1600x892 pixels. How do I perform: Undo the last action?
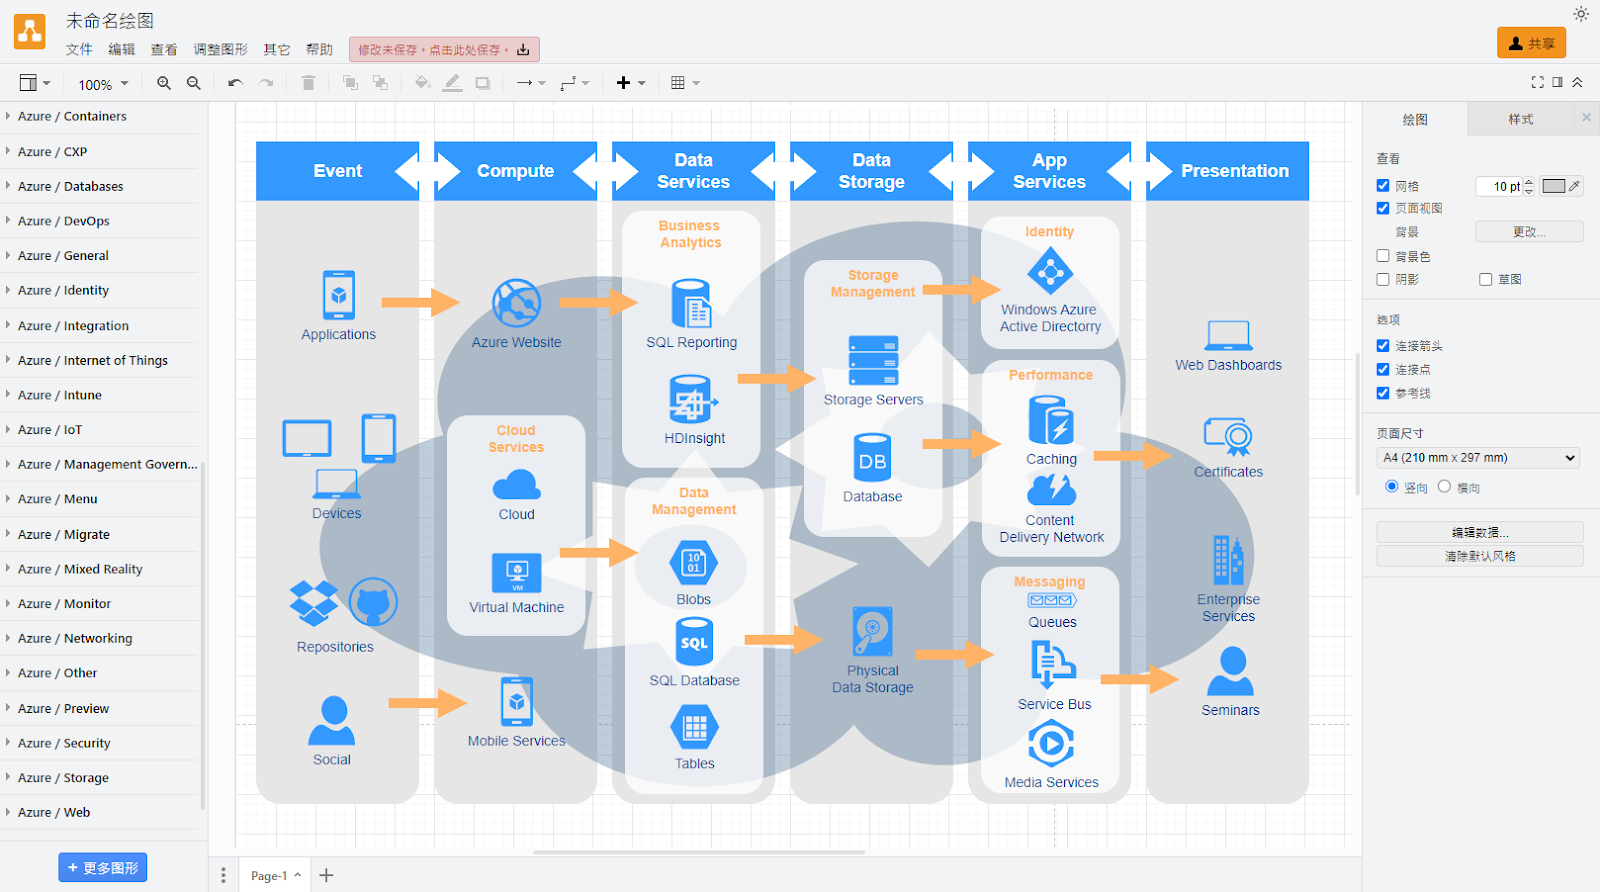coord(235,83)
